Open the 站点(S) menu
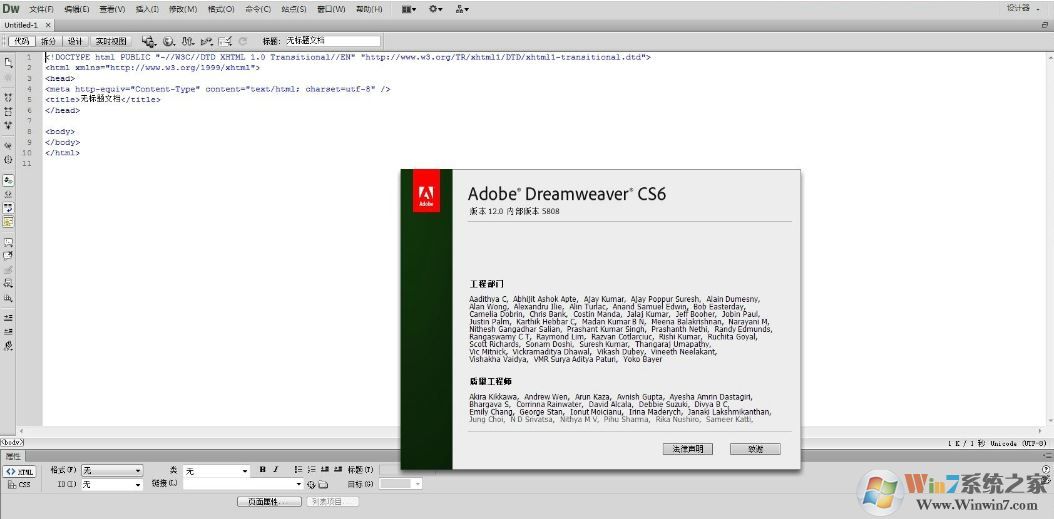 [294, 9]
